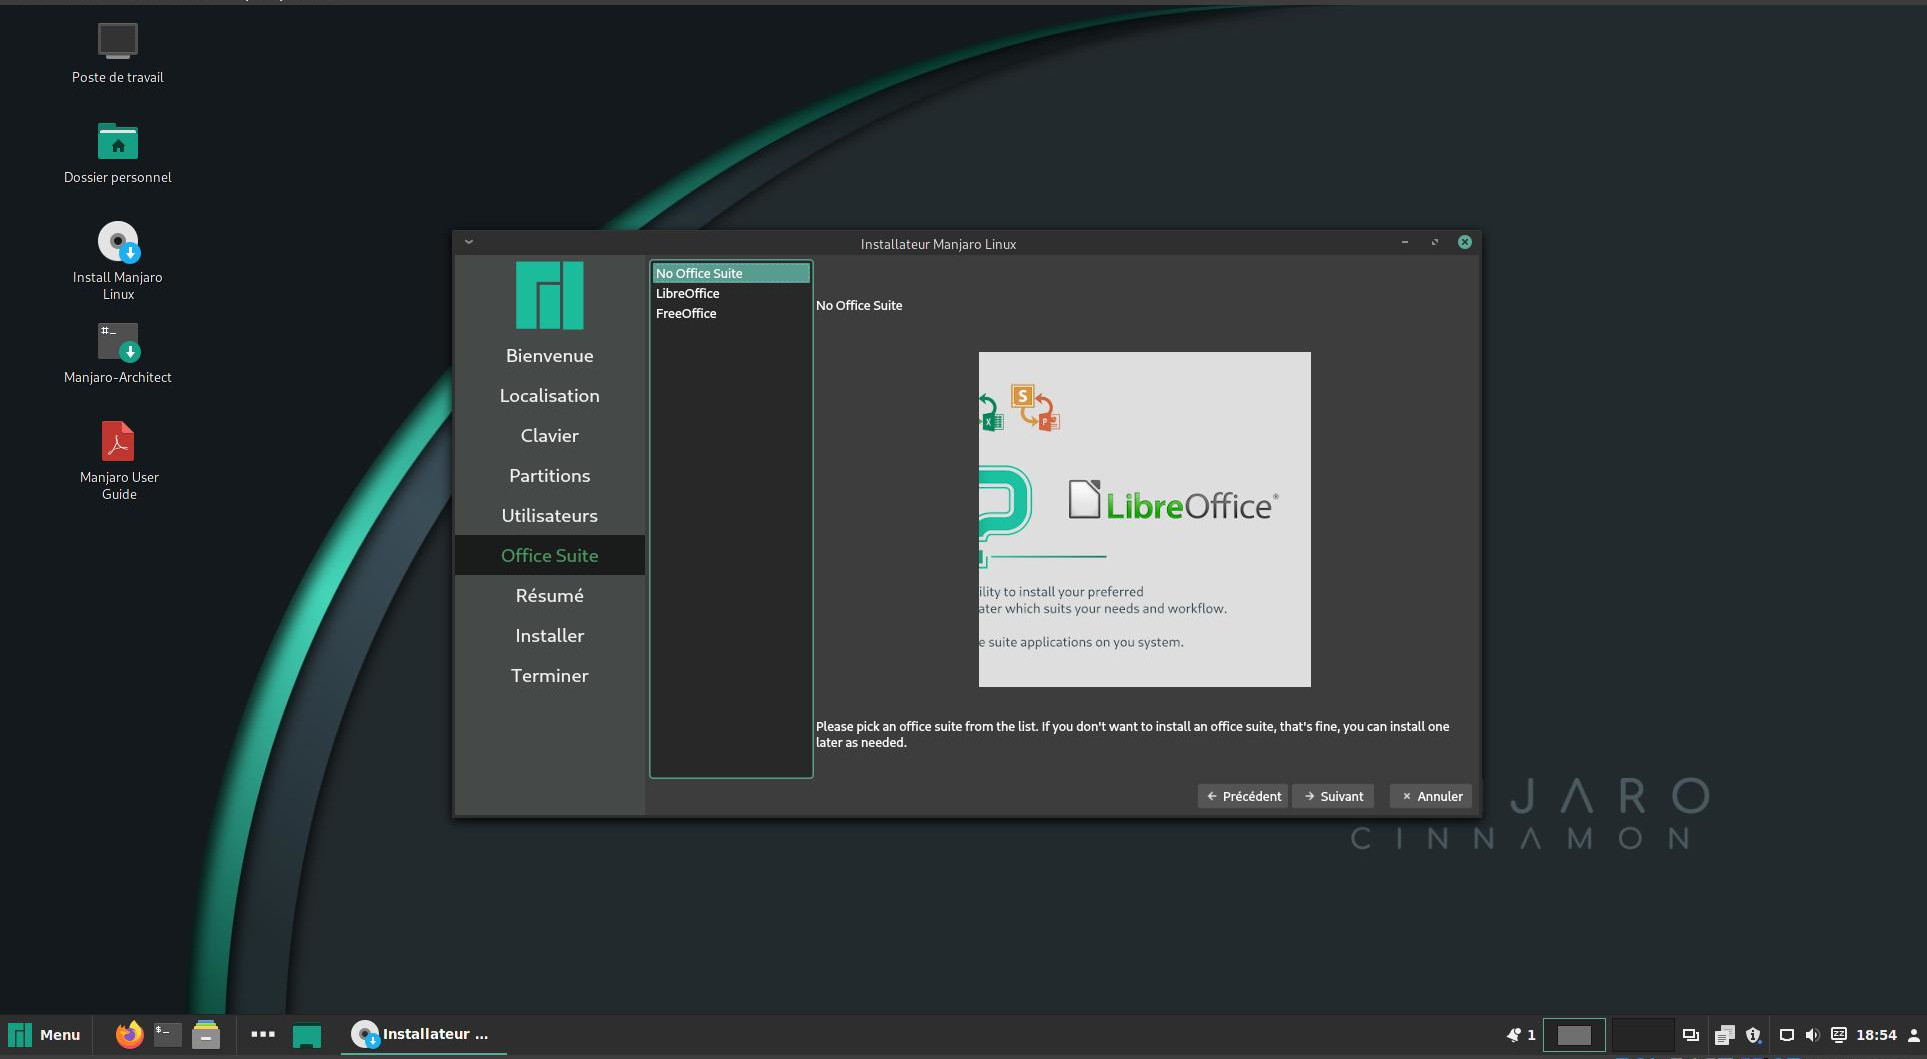Click the Installer step in the sidebar
Image resolution: width=1927 pixels, height=1059 pixels.
tap(550, 635)
